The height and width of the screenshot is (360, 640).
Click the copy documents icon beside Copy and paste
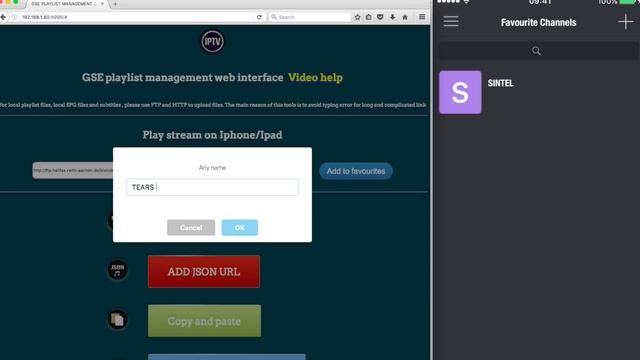click(x=118, y=320)
